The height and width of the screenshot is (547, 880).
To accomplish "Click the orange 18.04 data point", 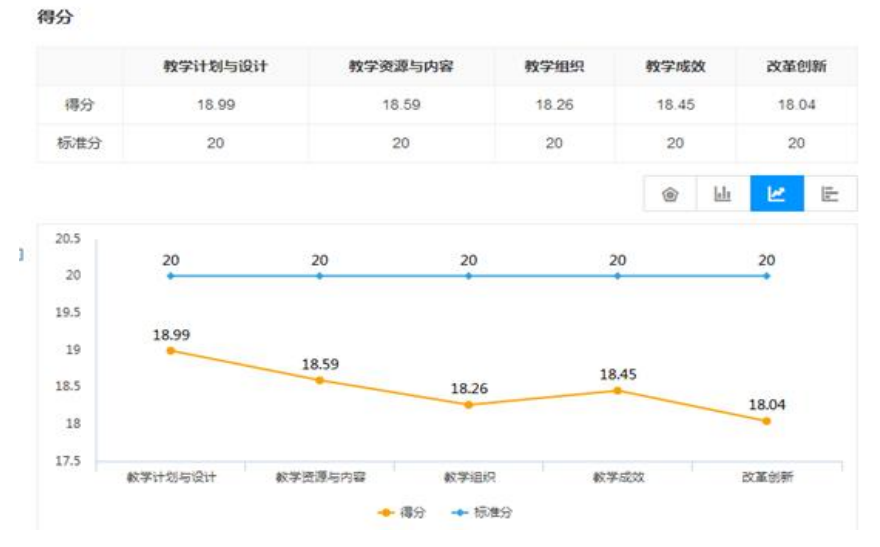I will point(766,421).
